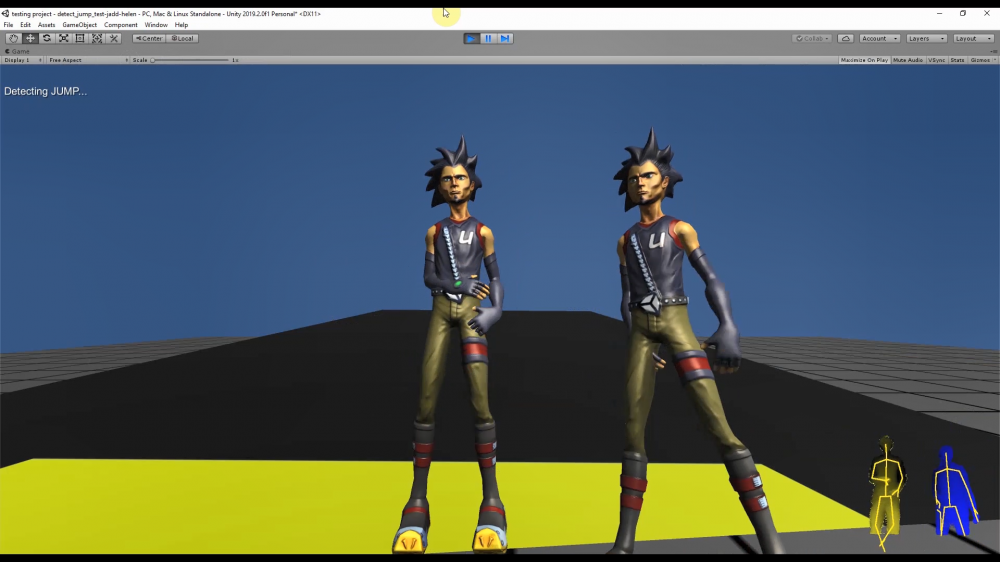This screenshot has height=562, width=1000.
Task: Select the Hand tool
Action: point(13,38)
